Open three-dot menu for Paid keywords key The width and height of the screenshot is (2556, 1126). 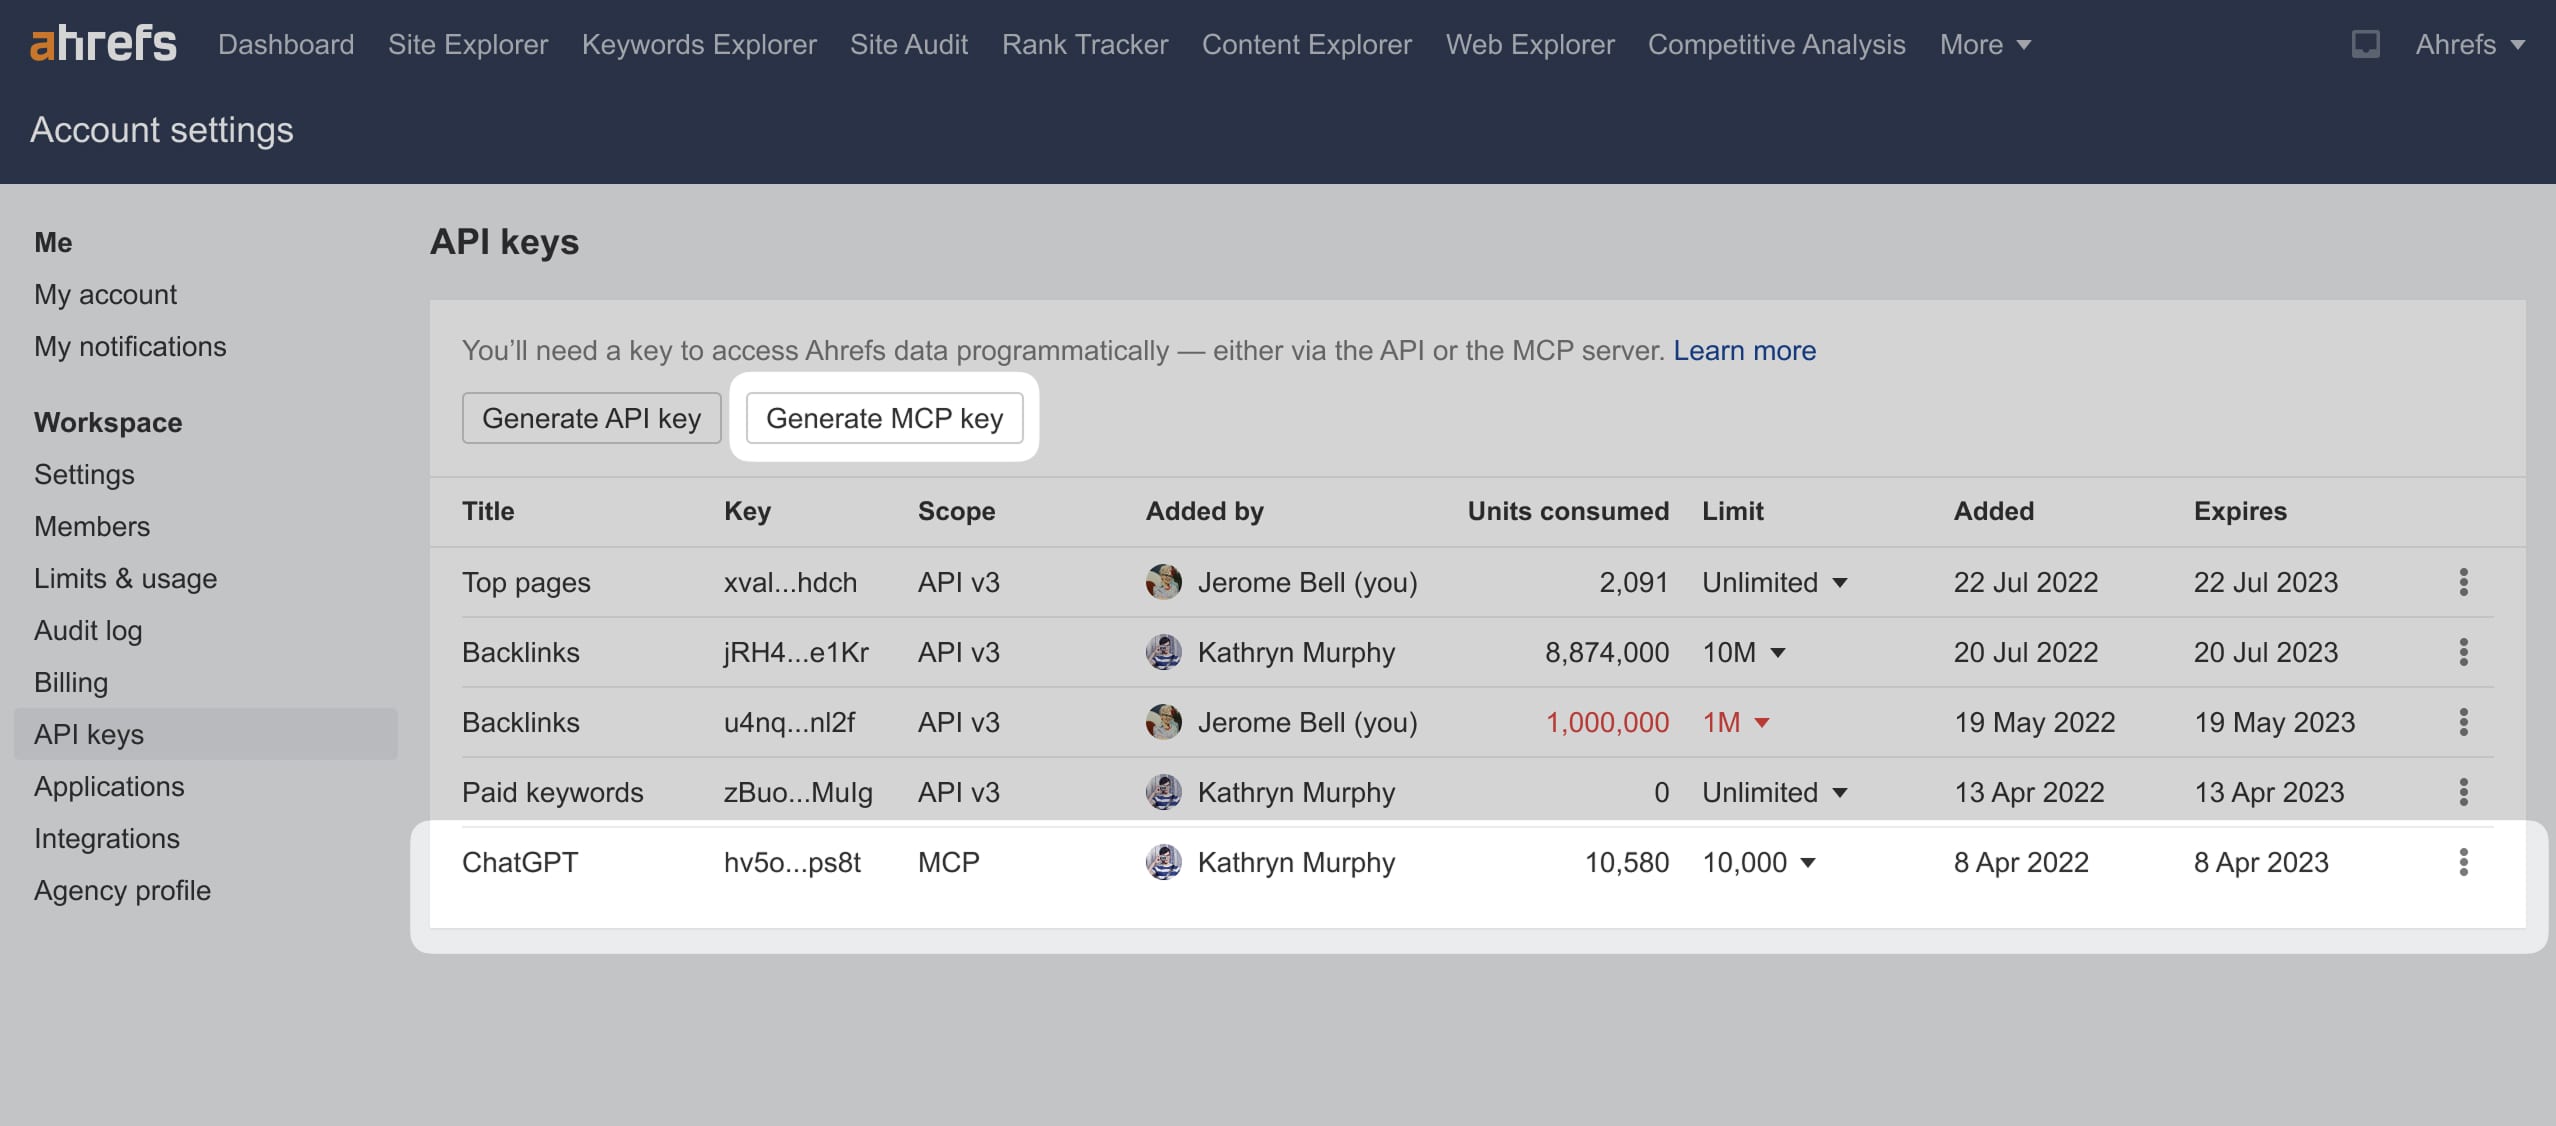coord(2463,792)
